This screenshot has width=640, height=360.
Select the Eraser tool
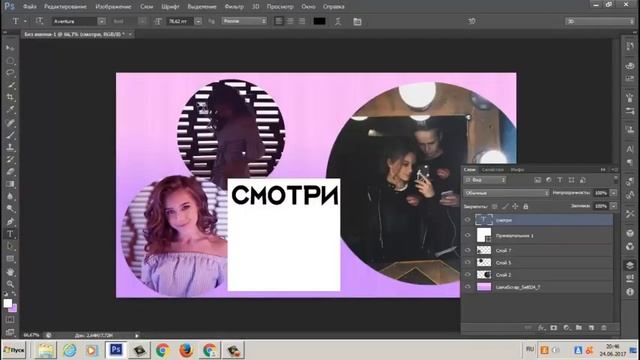(10, 172)
